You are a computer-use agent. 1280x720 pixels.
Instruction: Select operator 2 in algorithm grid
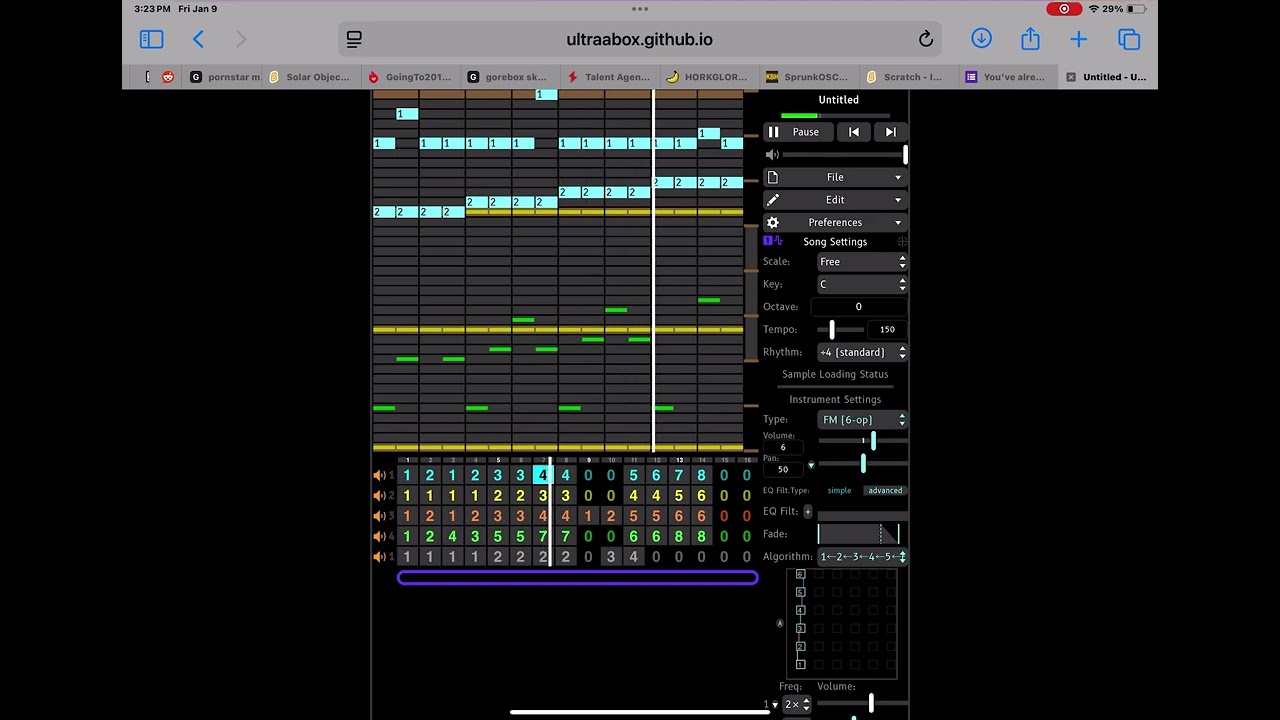pyautogui.click(x=800, y=646)
